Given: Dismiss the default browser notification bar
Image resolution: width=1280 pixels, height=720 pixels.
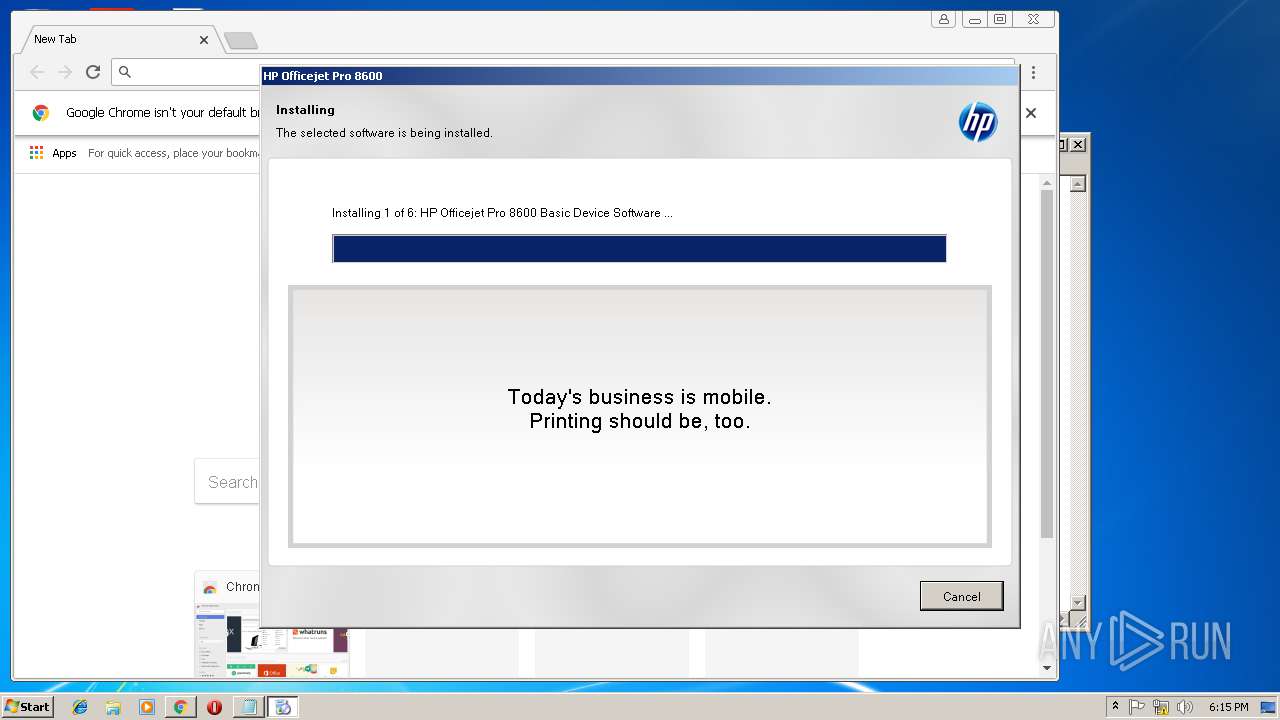Looking at the screenshot, I should point(1031,113).
